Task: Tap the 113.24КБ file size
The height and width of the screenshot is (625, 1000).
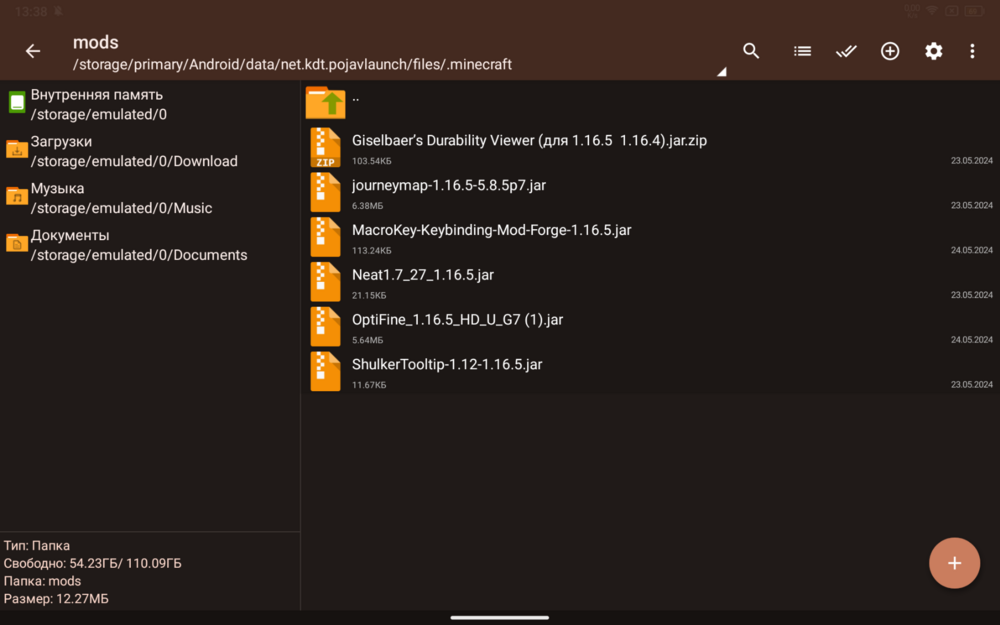Action: pos(372,251)
